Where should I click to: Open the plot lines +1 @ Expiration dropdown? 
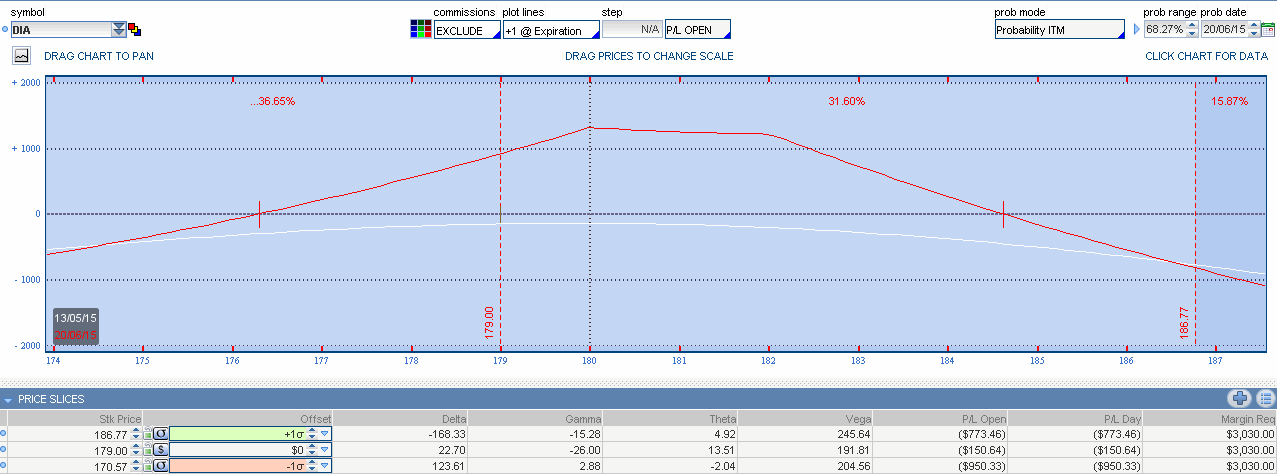pyautogui.click(x=550, y=30)
